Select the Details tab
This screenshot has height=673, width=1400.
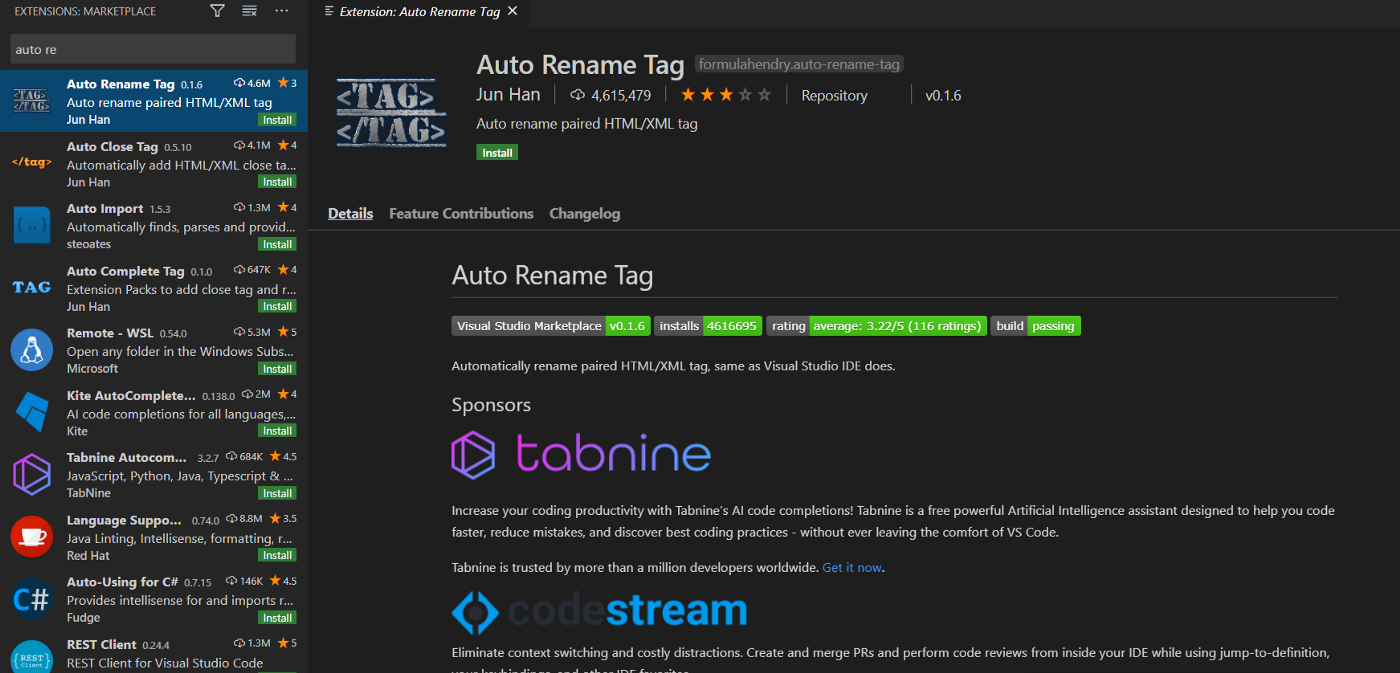pyautogui.click(x=350, y=214)
